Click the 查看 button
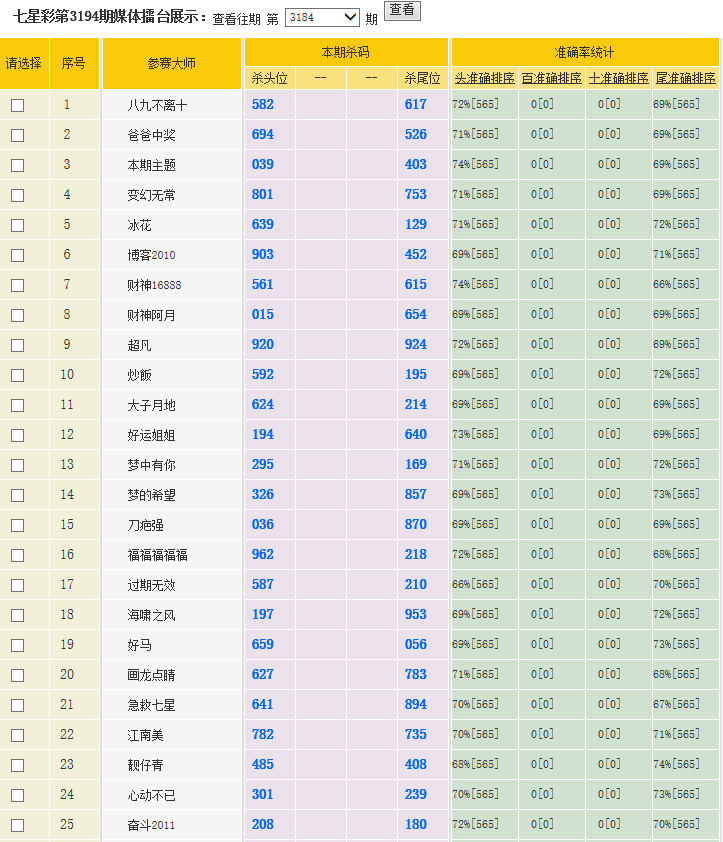Image resolution: width=723 pixels, height=842 pixels. [402, 10]
